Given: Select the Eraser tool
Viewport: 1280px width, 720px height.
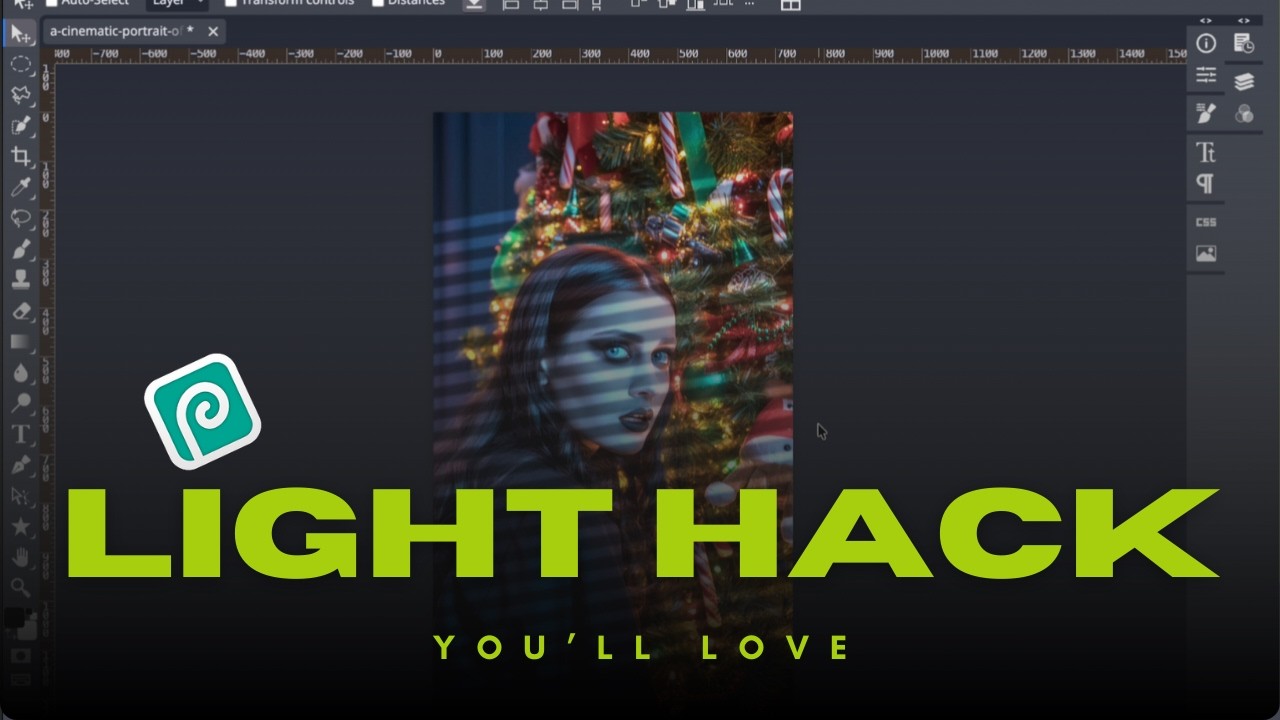Looking at the screenshot, I should [20, 311].
